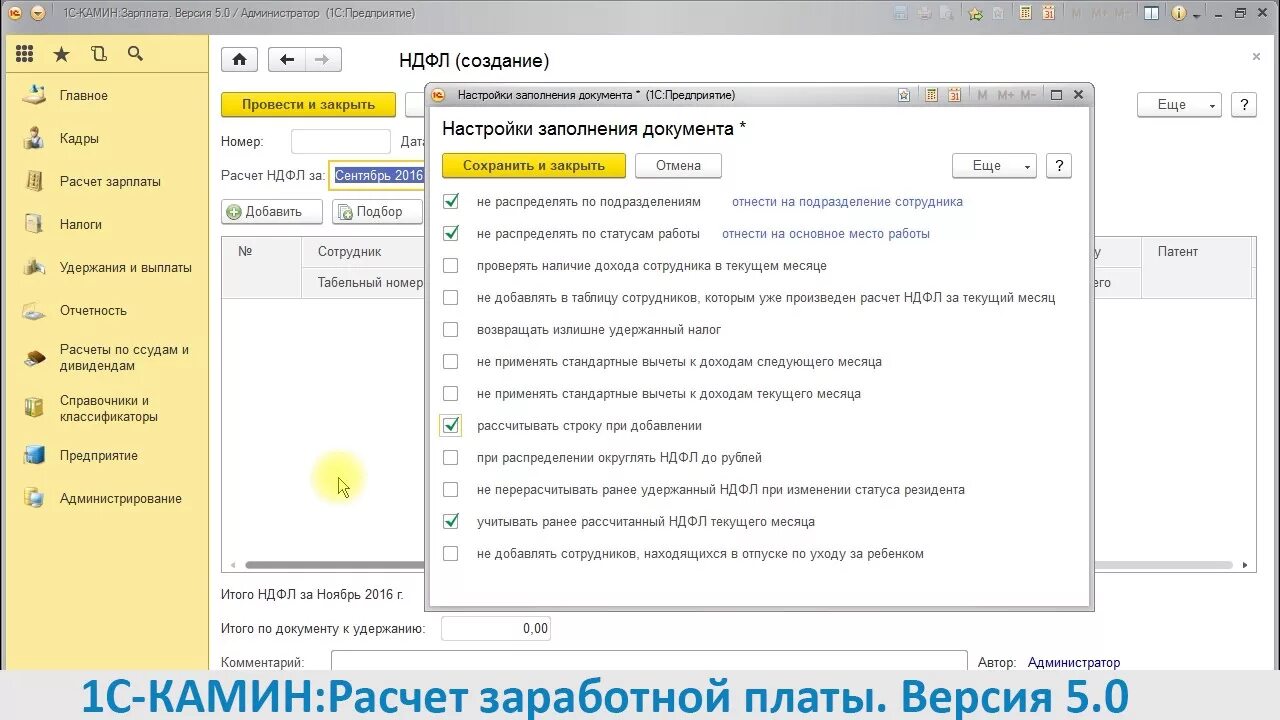Click favorites star in settings dialog title bar
The height and width of the screenshot is (720, 1280).
coord(904,95)
